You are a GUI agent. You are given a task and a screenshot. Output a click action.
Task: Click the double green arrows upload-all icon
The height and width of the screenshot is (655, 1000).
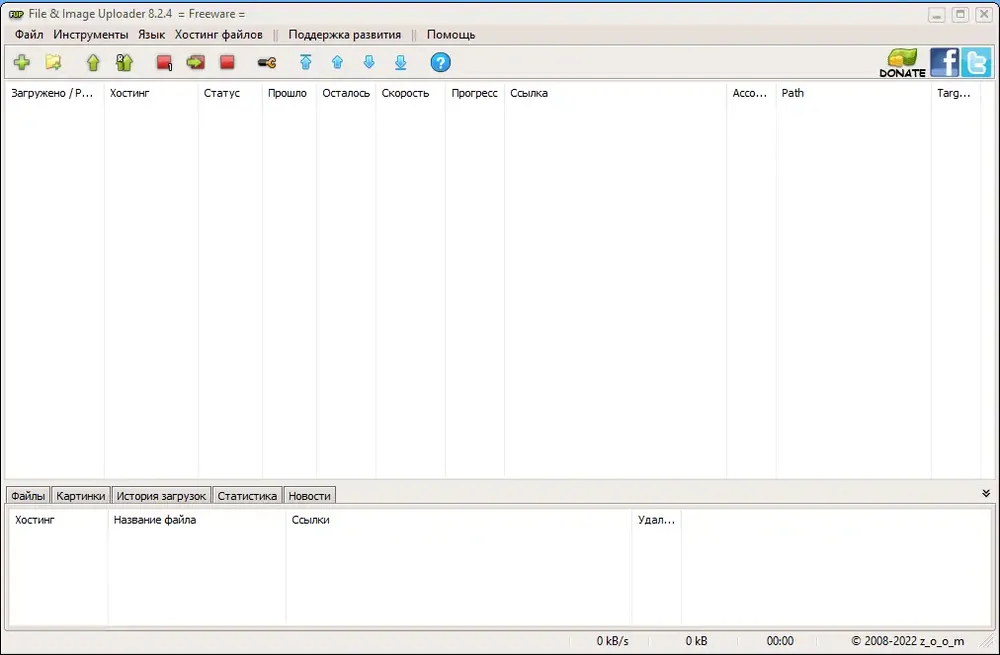[x=124, y=62]
